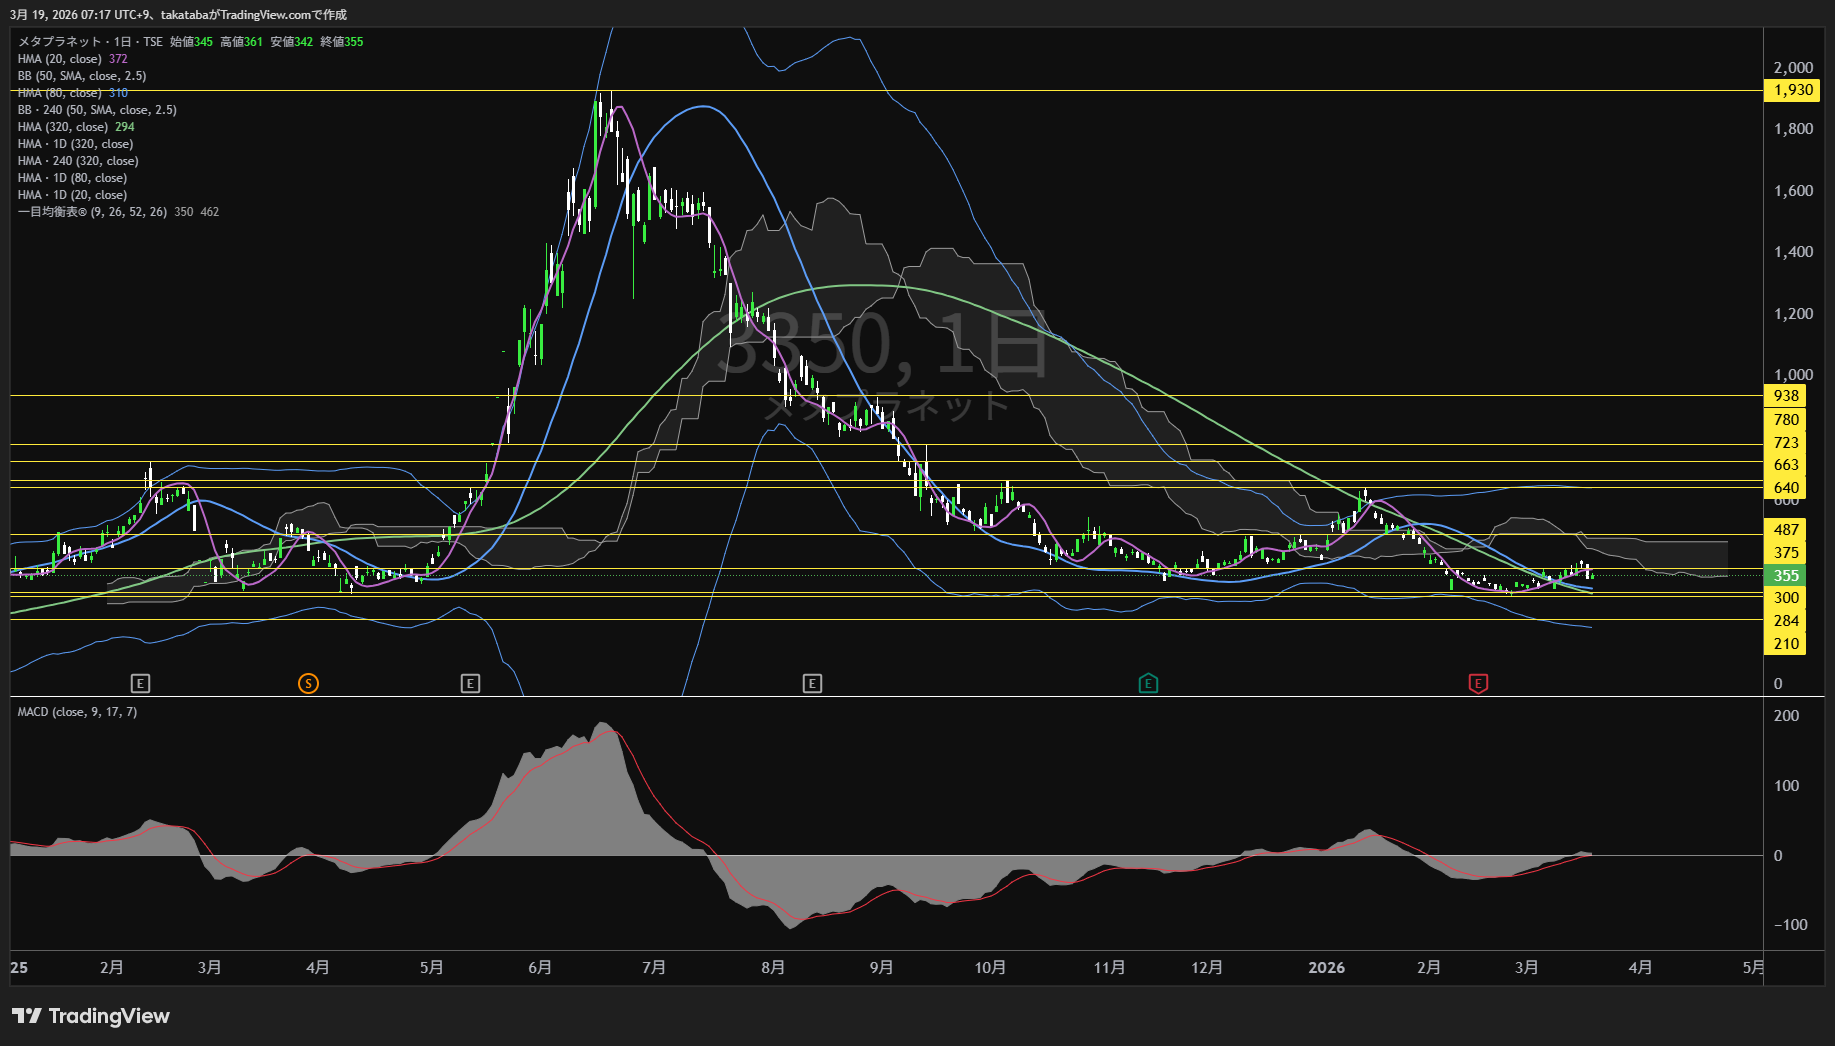Click the MACD (close, 9, 17, 7) label
Image resolution: width=1835 pixels, height=1046 pixels.
click(x=77, y=712)
